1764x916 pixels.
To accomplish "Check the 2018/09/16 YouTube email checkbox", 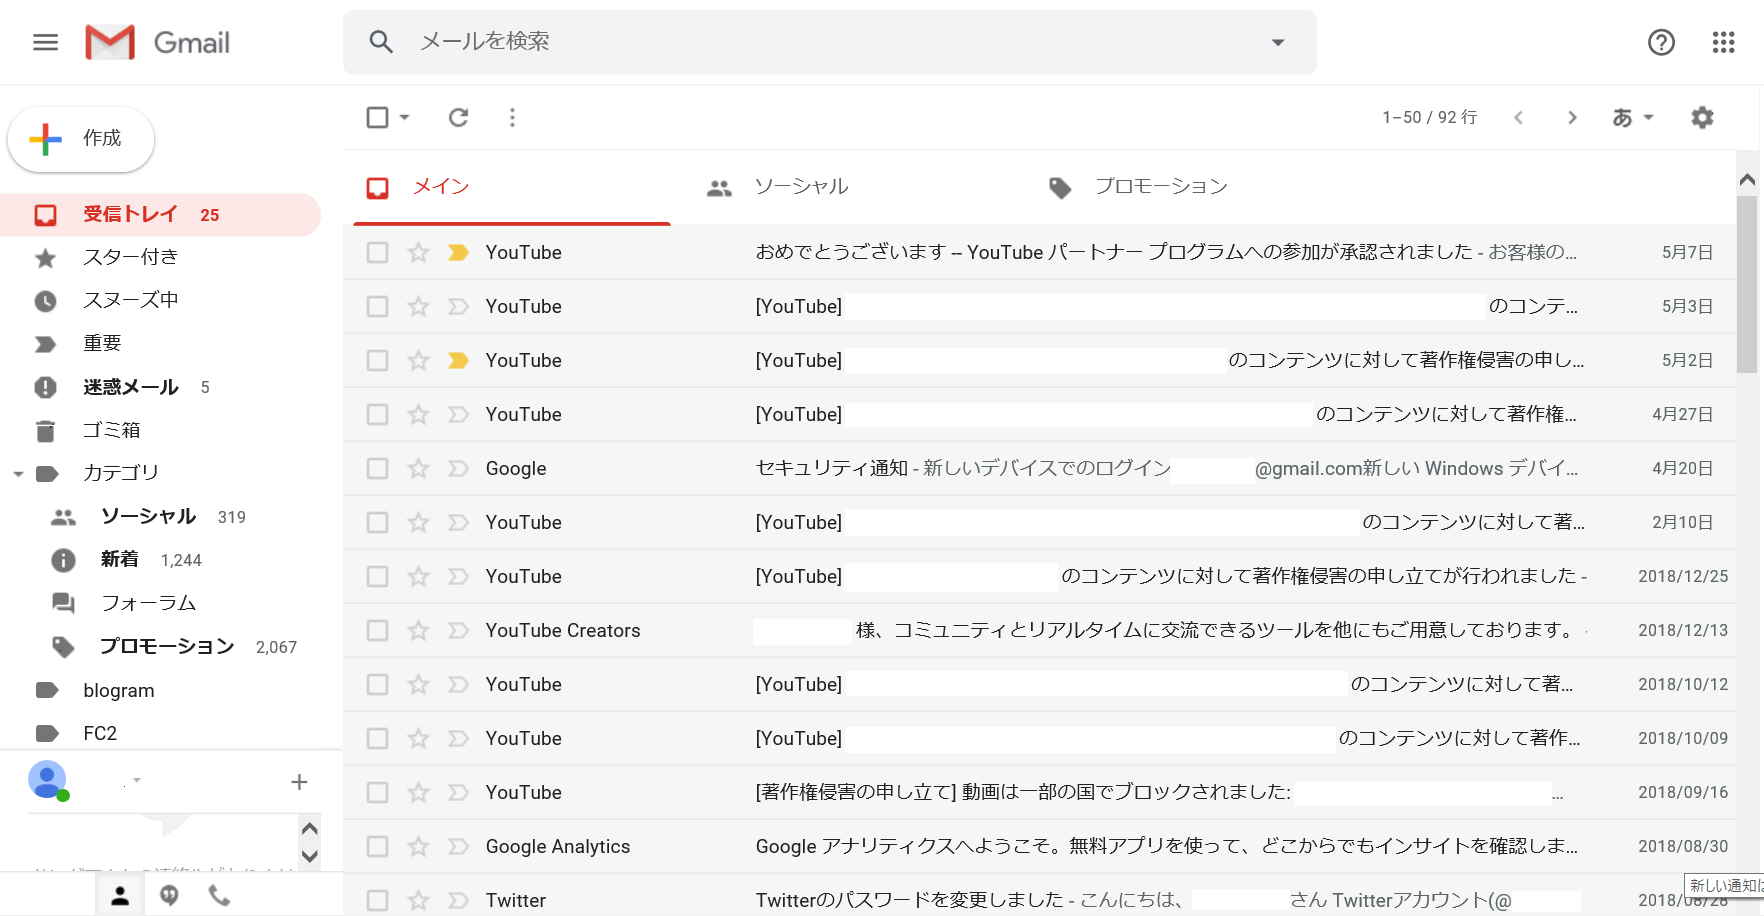I will coord(377,792).
